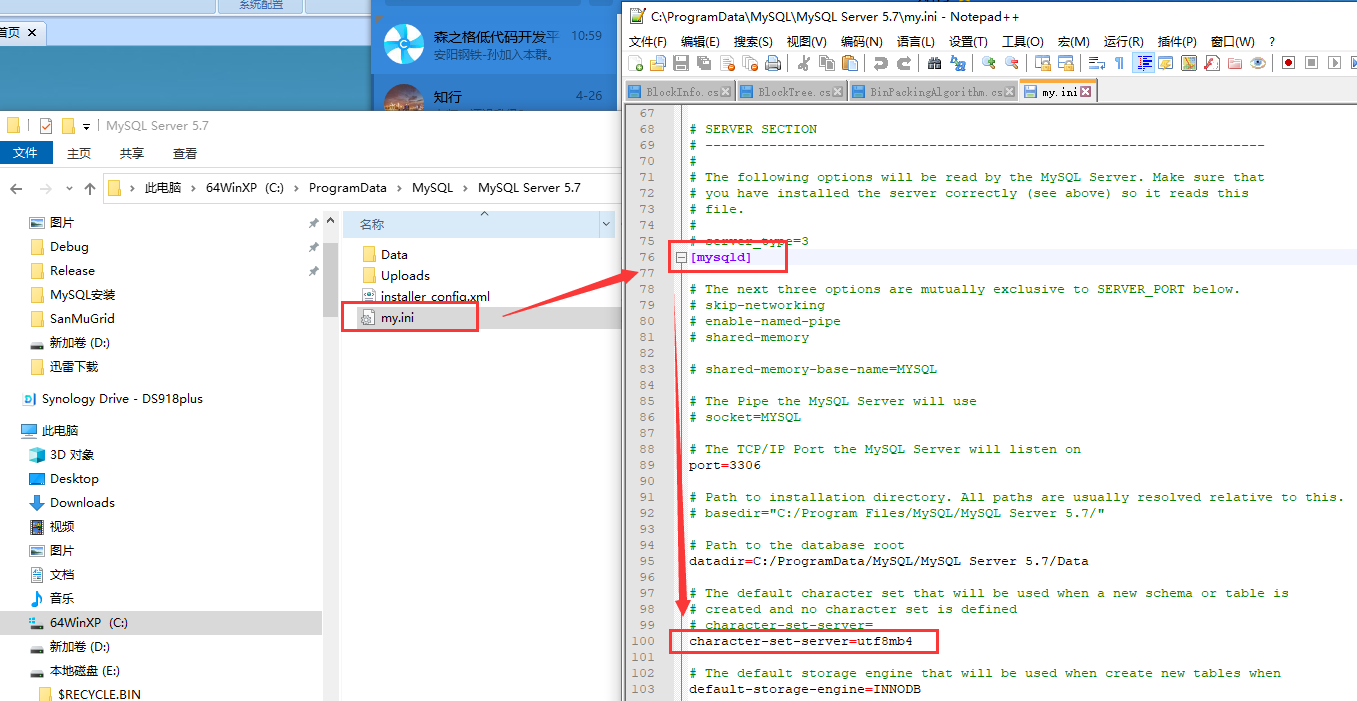Select Synology Drive - DS918plus in sidebar
Screen dimensions: 1357x701
(x=122, y=399)
